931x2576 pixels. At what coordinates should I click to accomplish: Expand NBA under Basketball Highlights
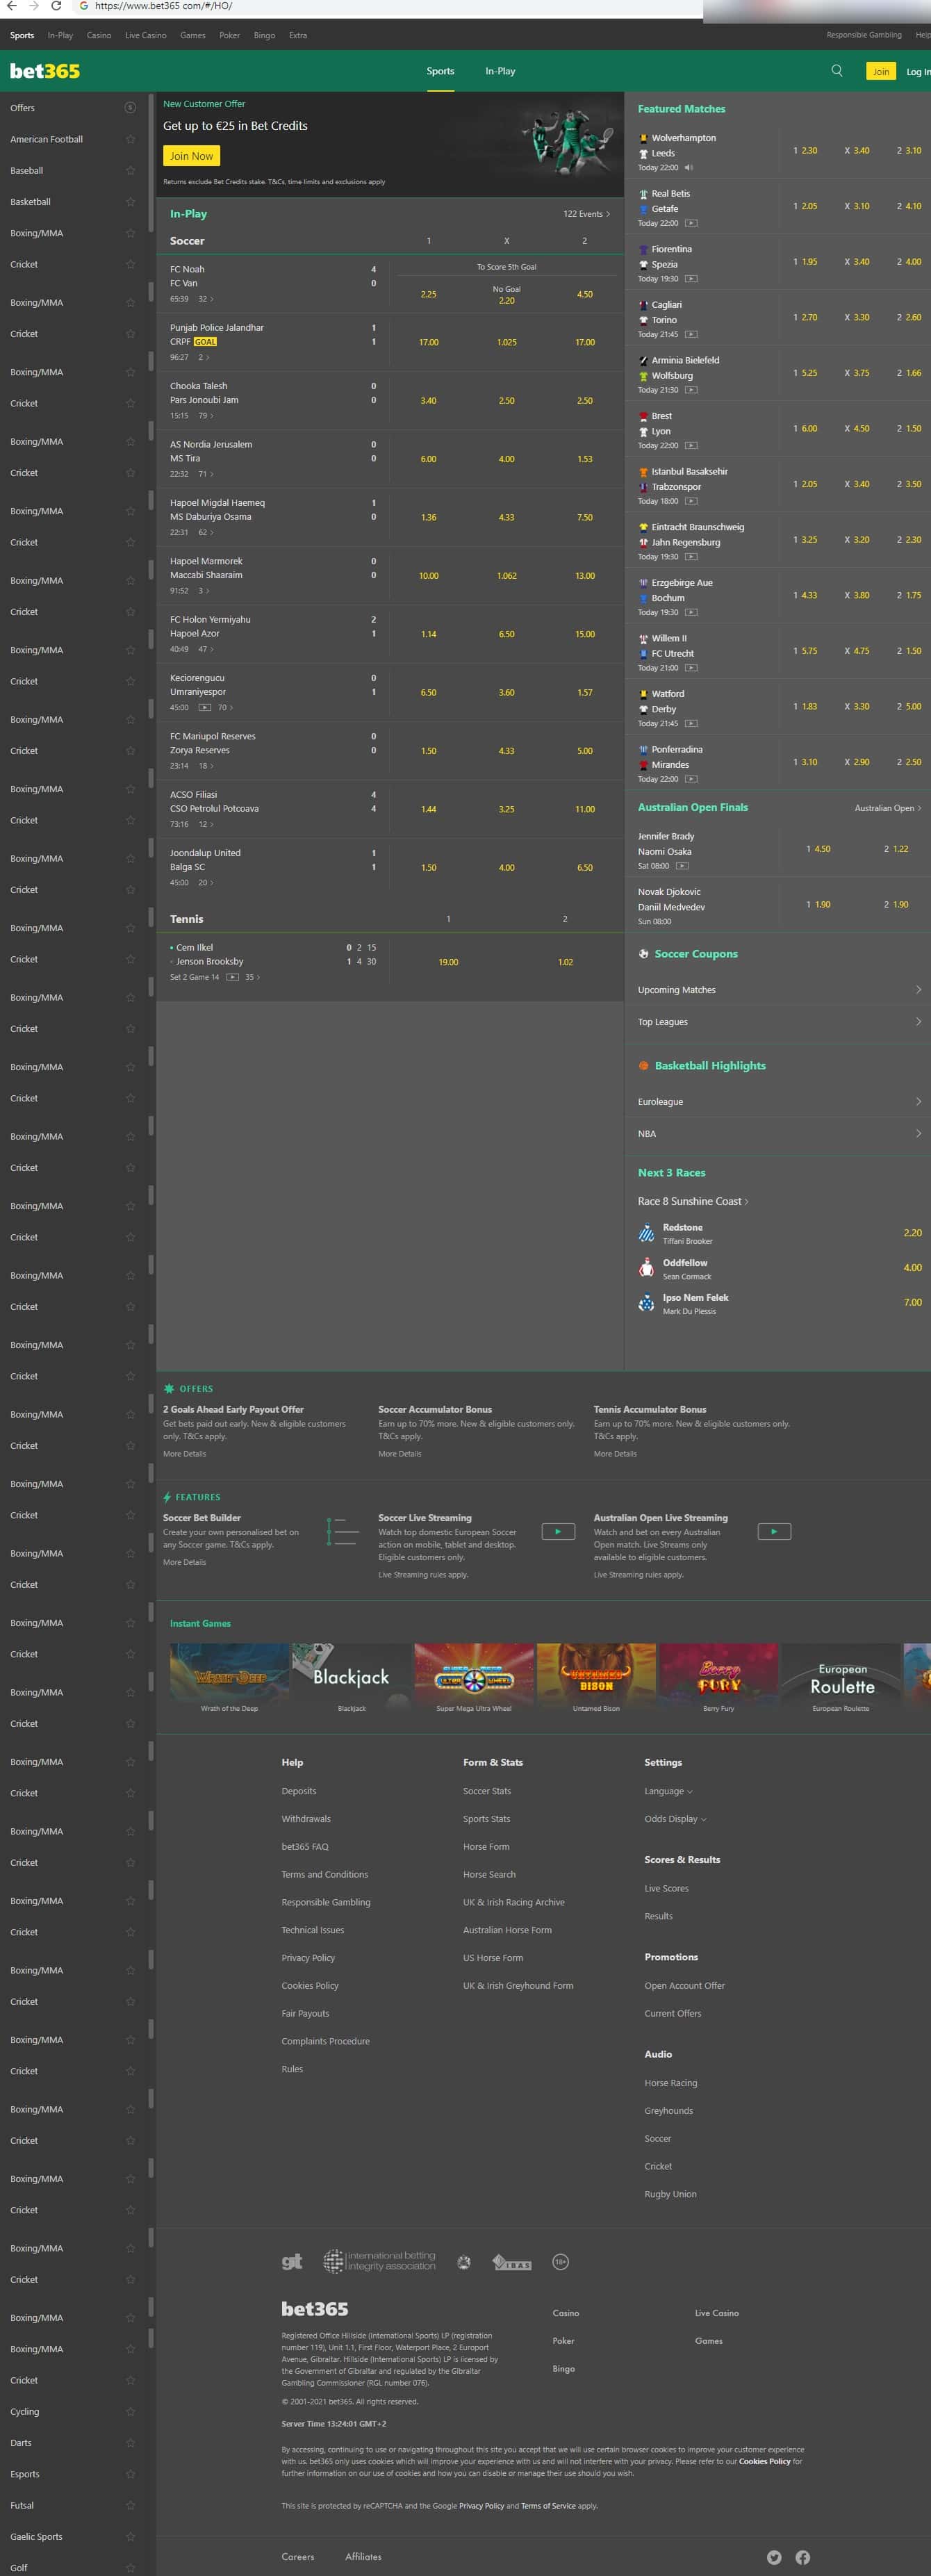pyautogui.click(x=778, y=1134)
